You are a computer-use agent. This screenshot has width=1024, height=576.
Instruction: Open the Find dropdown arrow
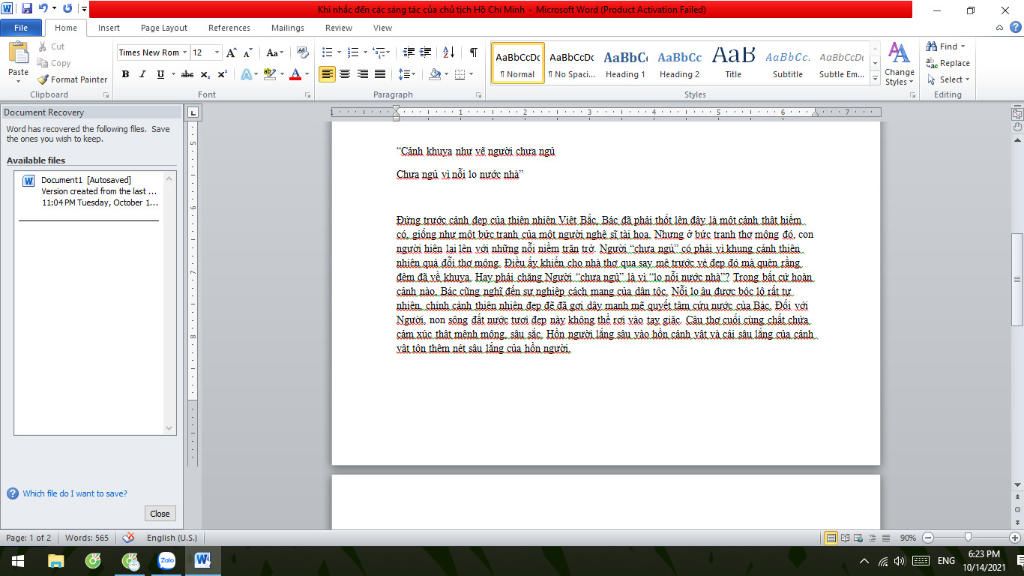[963, 46]
